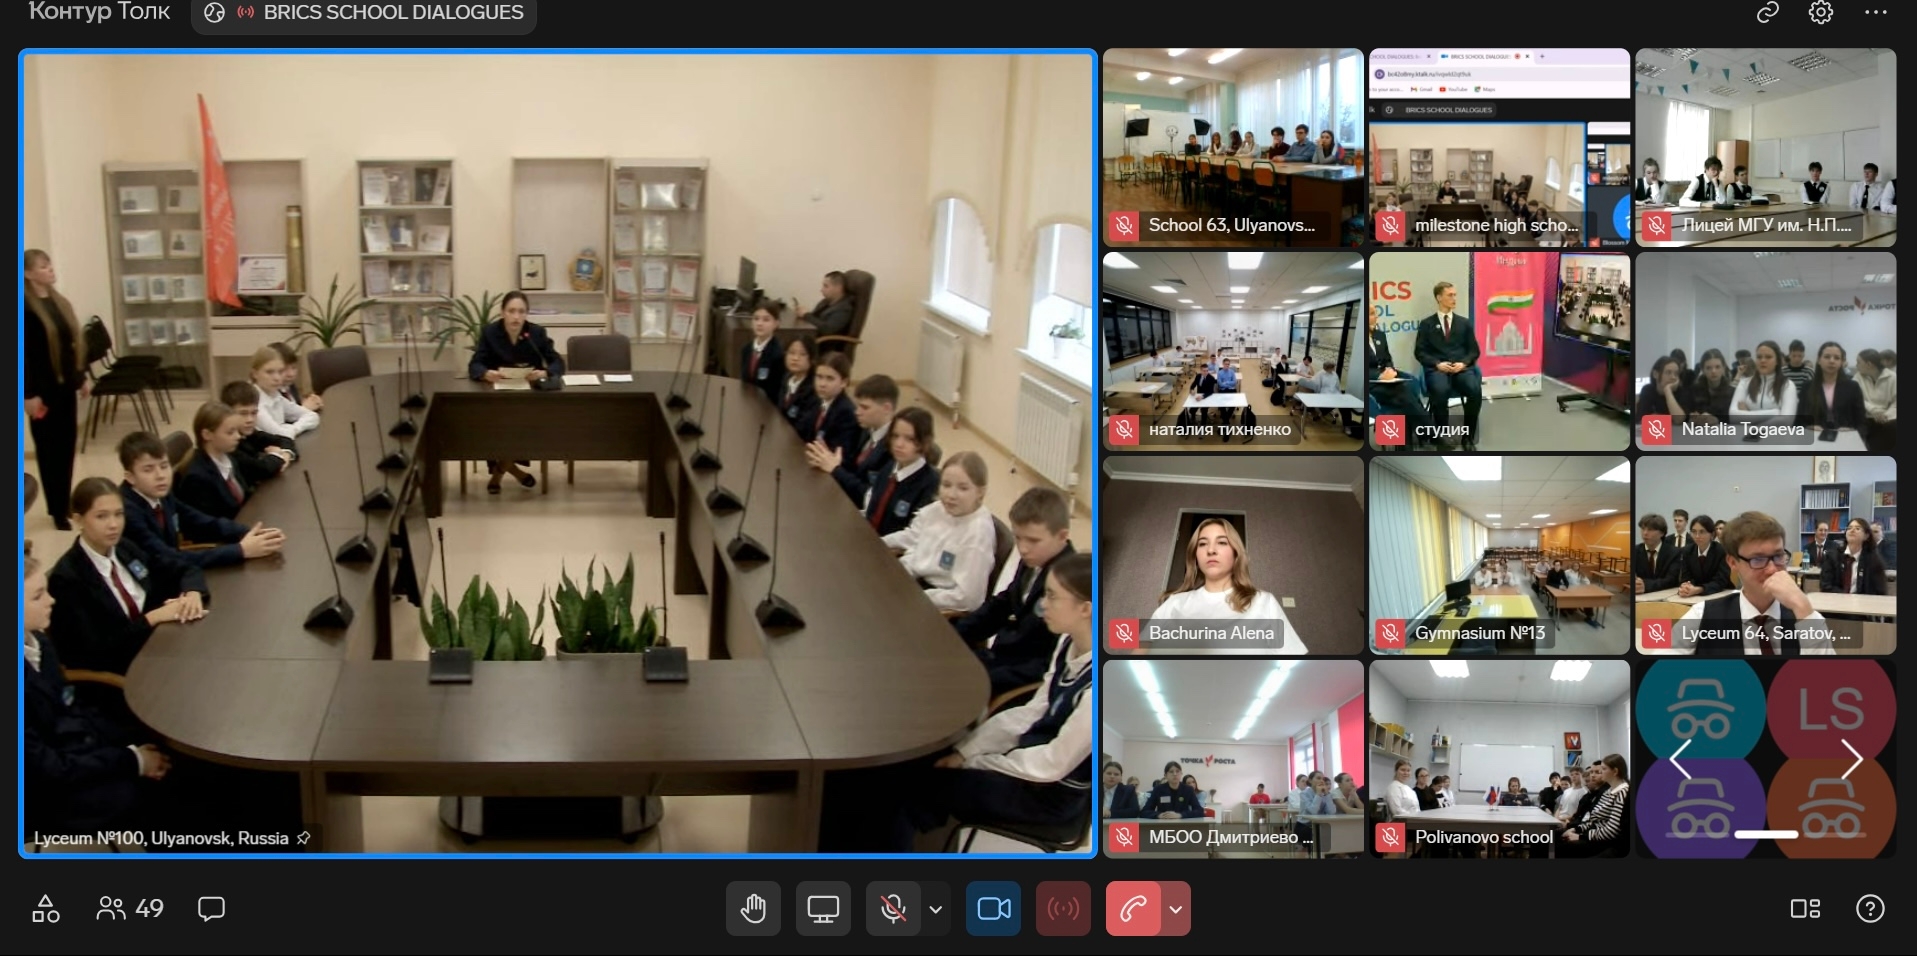1917x956 pixels.
Task: Go to next page of participants
Action: click(x=1851, y=759)
